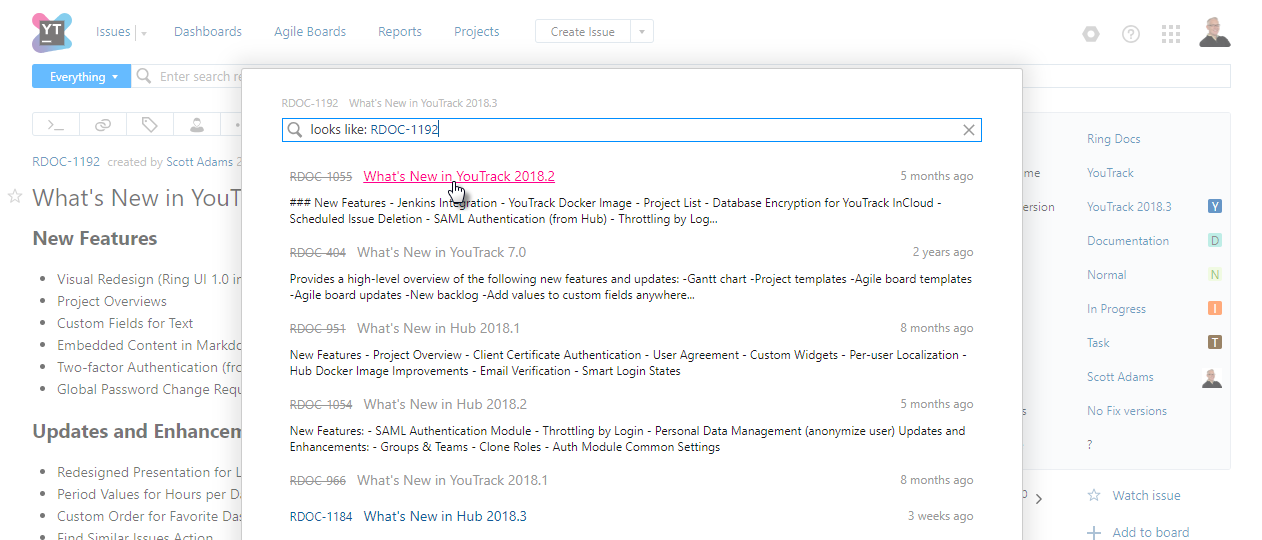Open issue ID RDOC-951
The image size is (1262, 540).
pyautogui.click(x=318, y=329)
